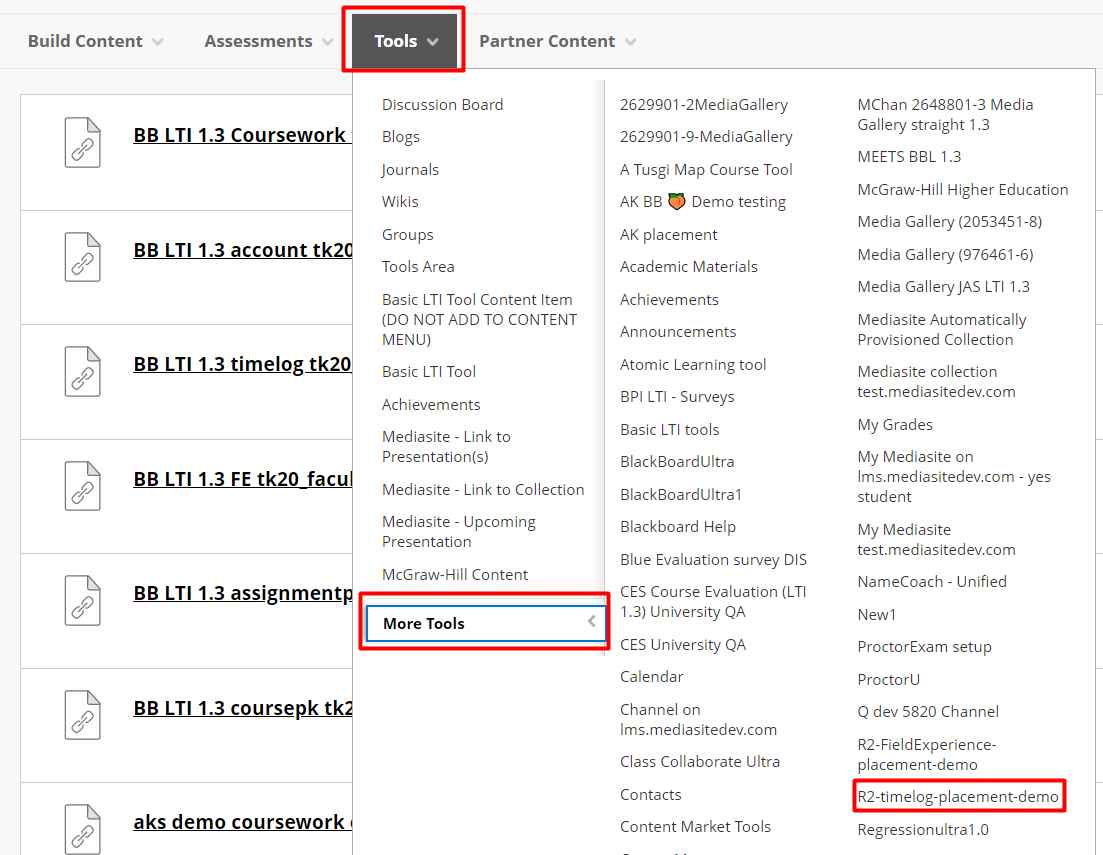
Task: Select Atomic Learning tool
Action: pyautogui.click(x=693, y=365)
